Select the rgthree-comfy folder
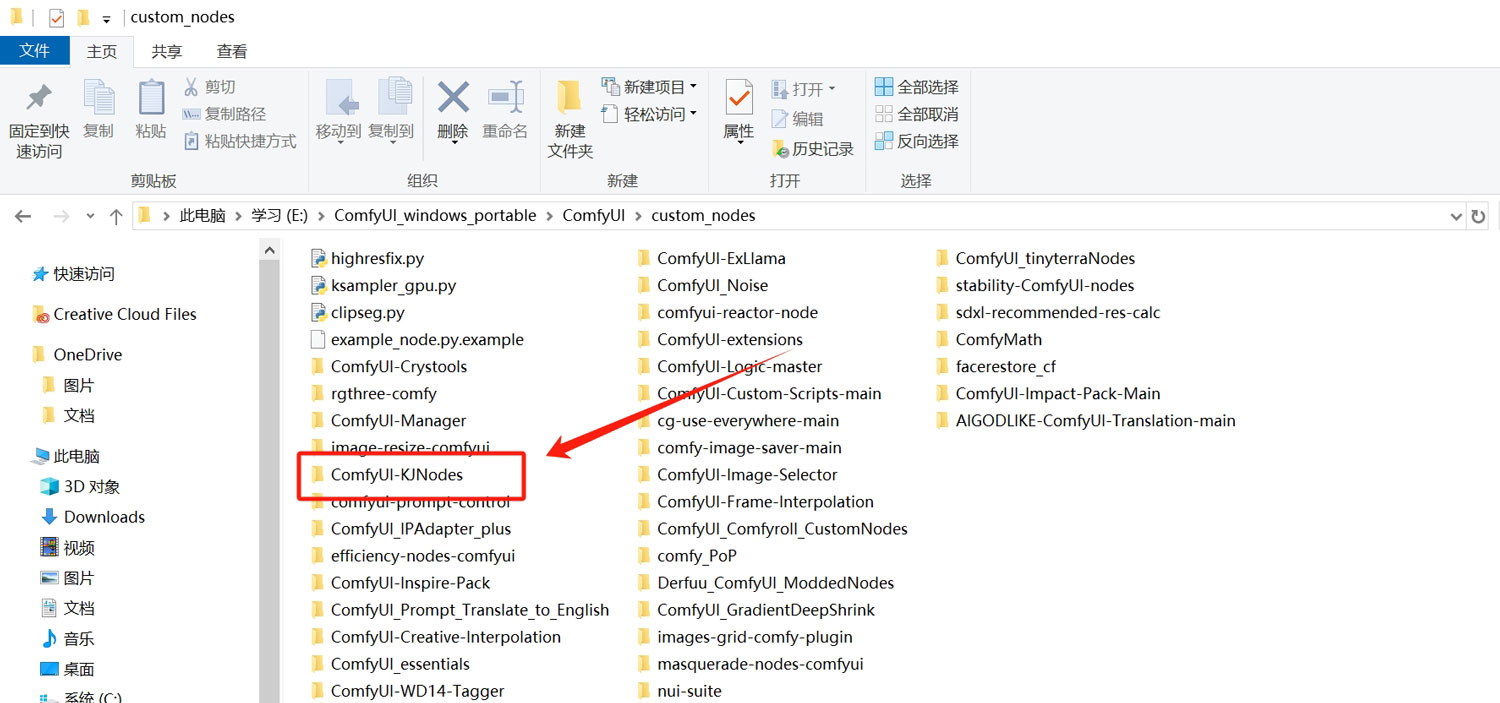Image resolution: width=1500 pixels, height=703 pixels. pyautogui.click(x=374, y=393)
